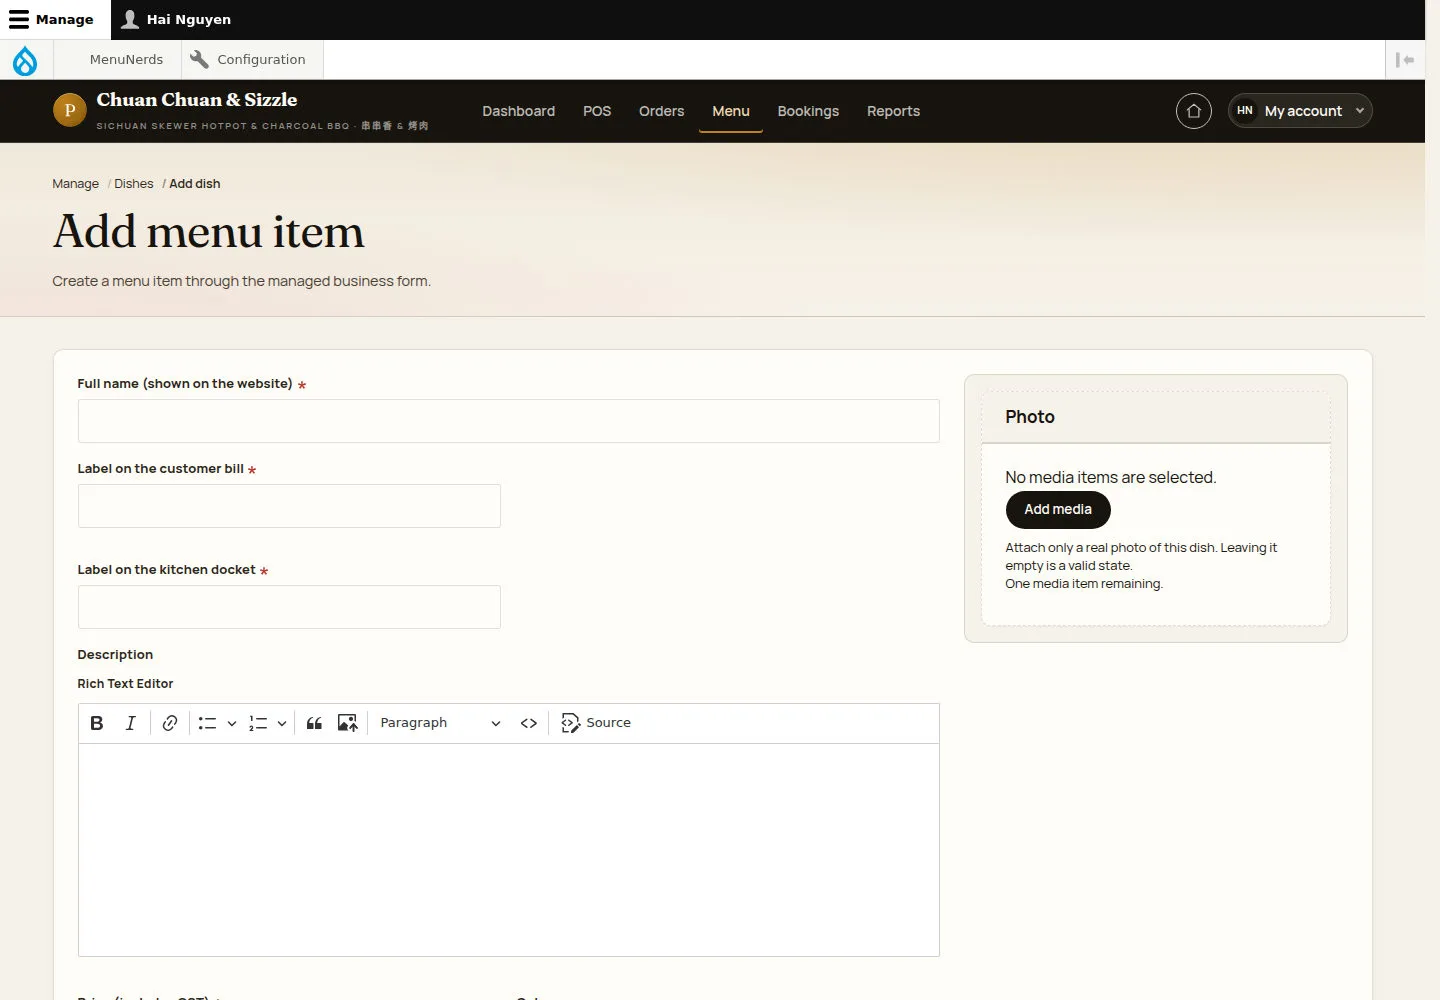1440x1000 pixels.
Task: Click the Add media button
Action: [x=1058, y=509]
